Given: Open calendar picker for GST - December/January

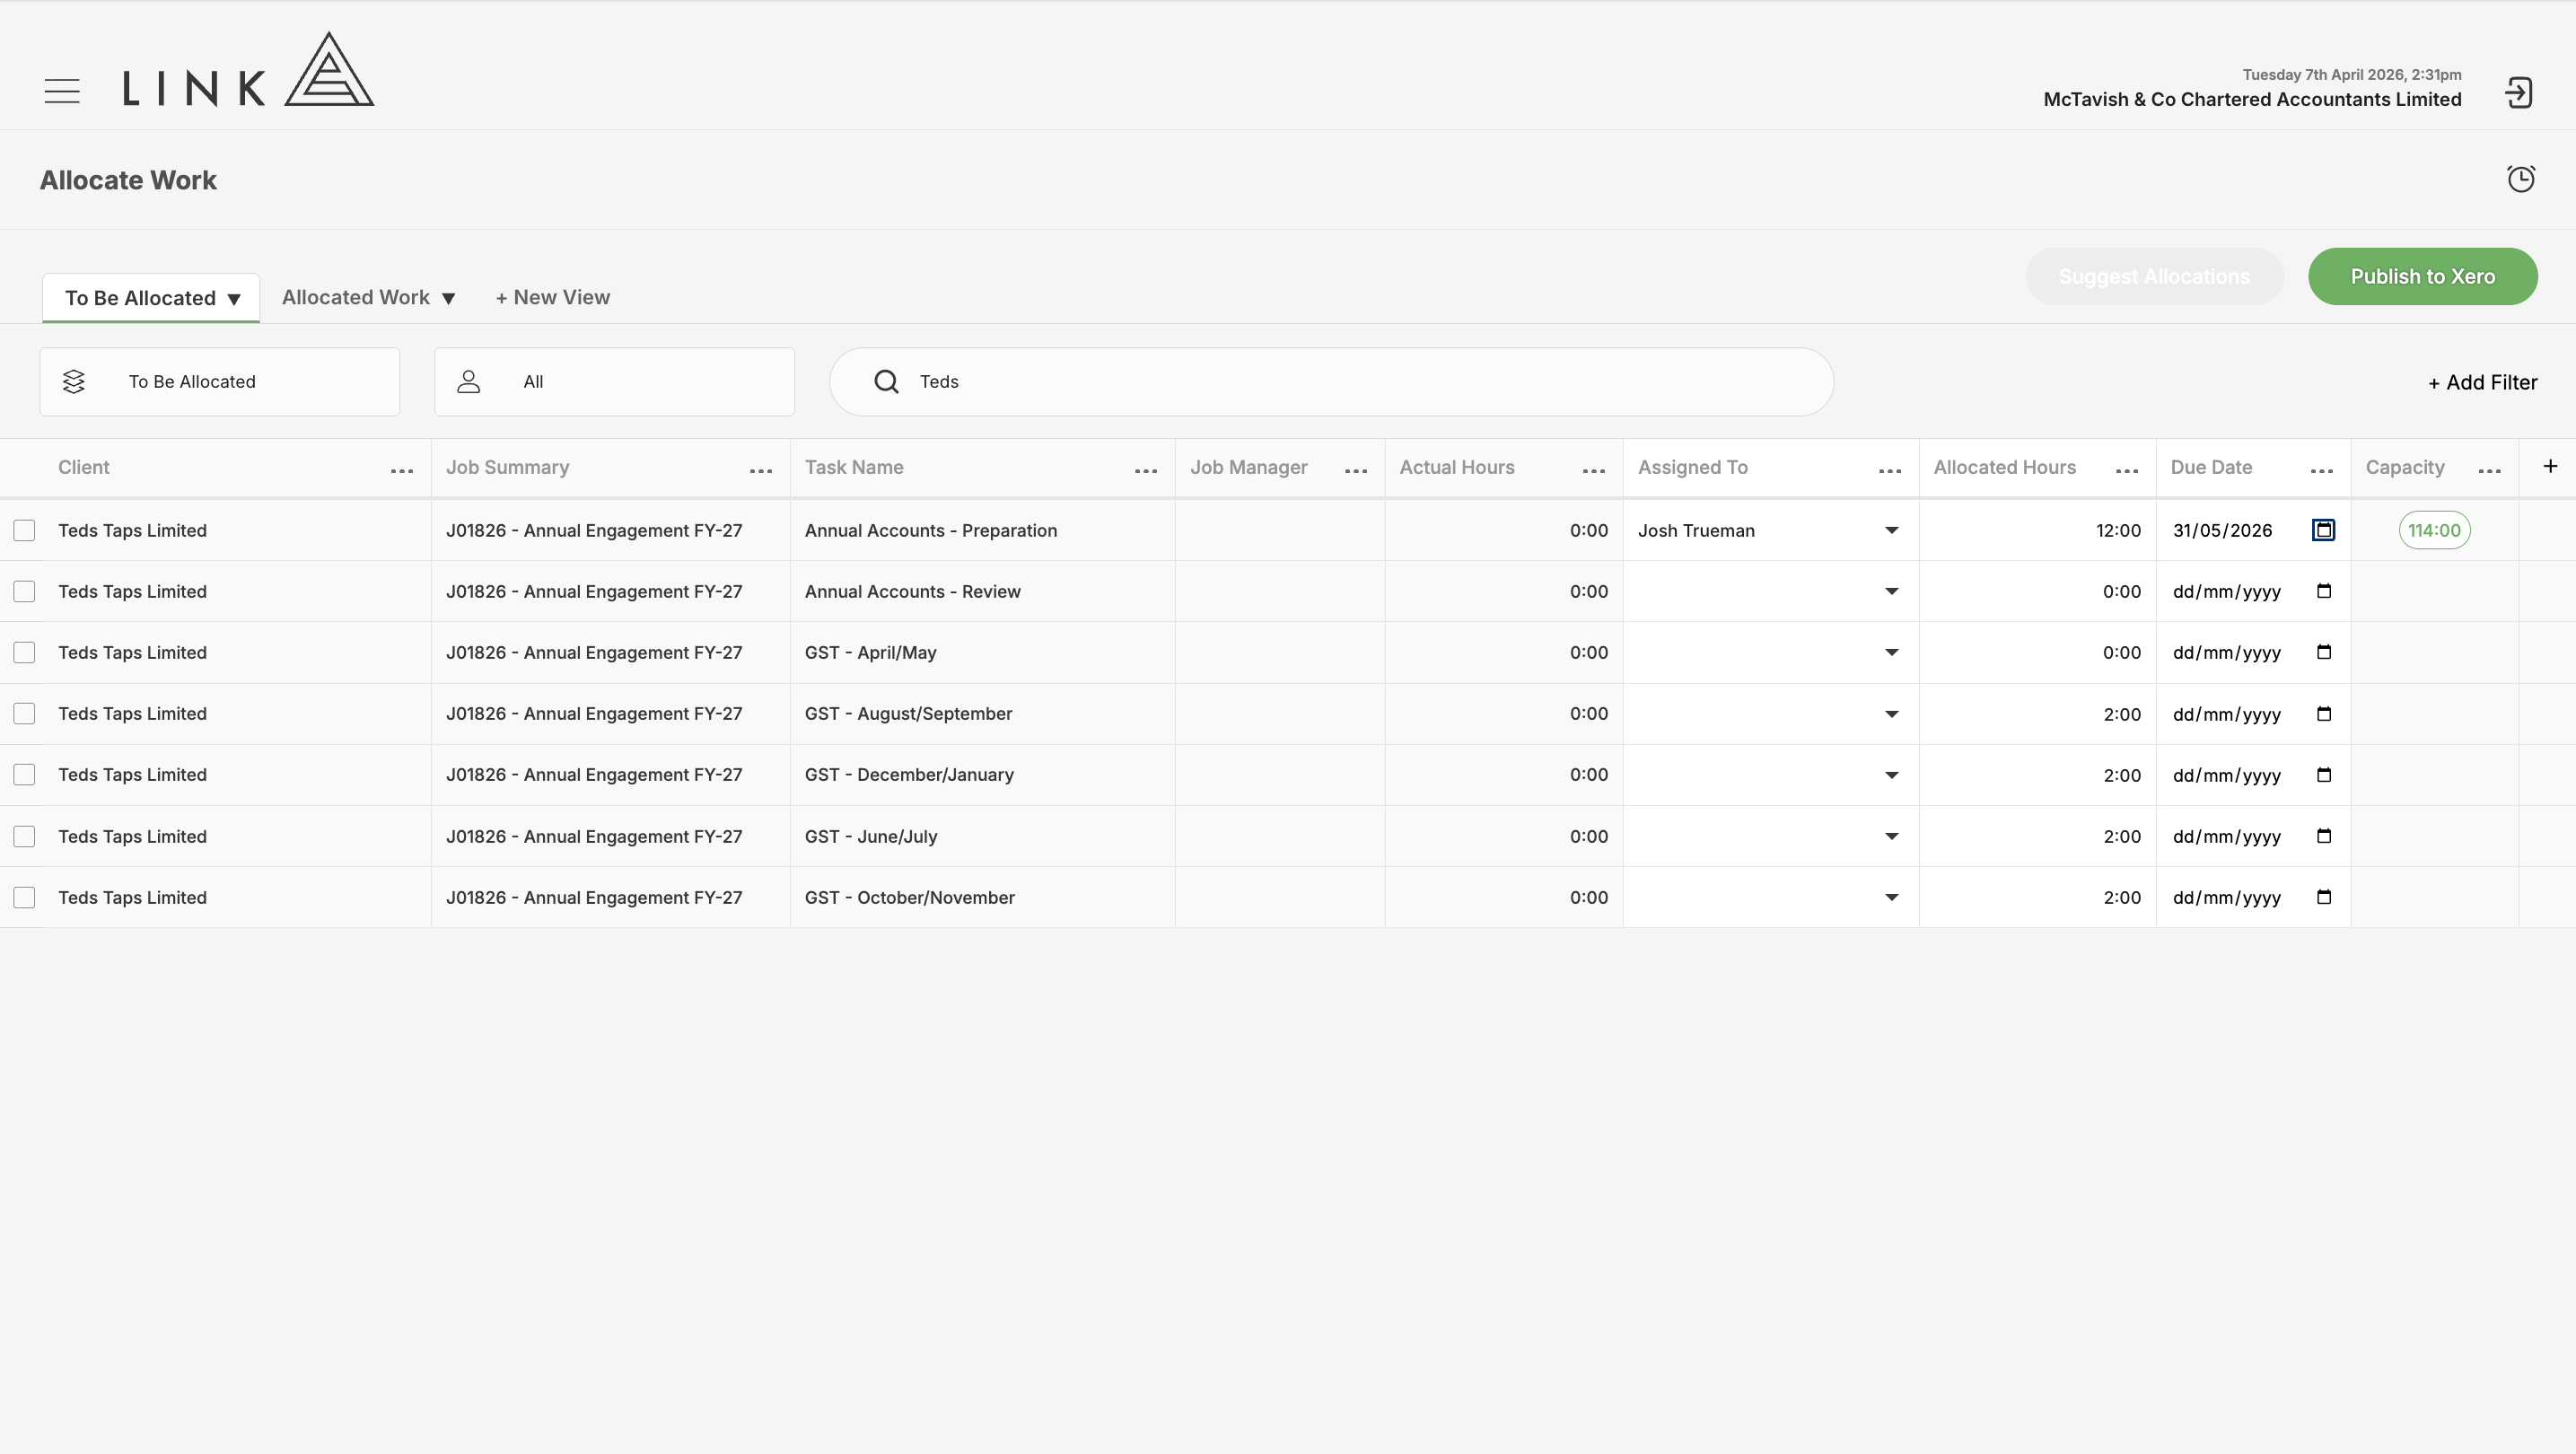Looking at the screenshot, I should click(x=2324, y=775).
